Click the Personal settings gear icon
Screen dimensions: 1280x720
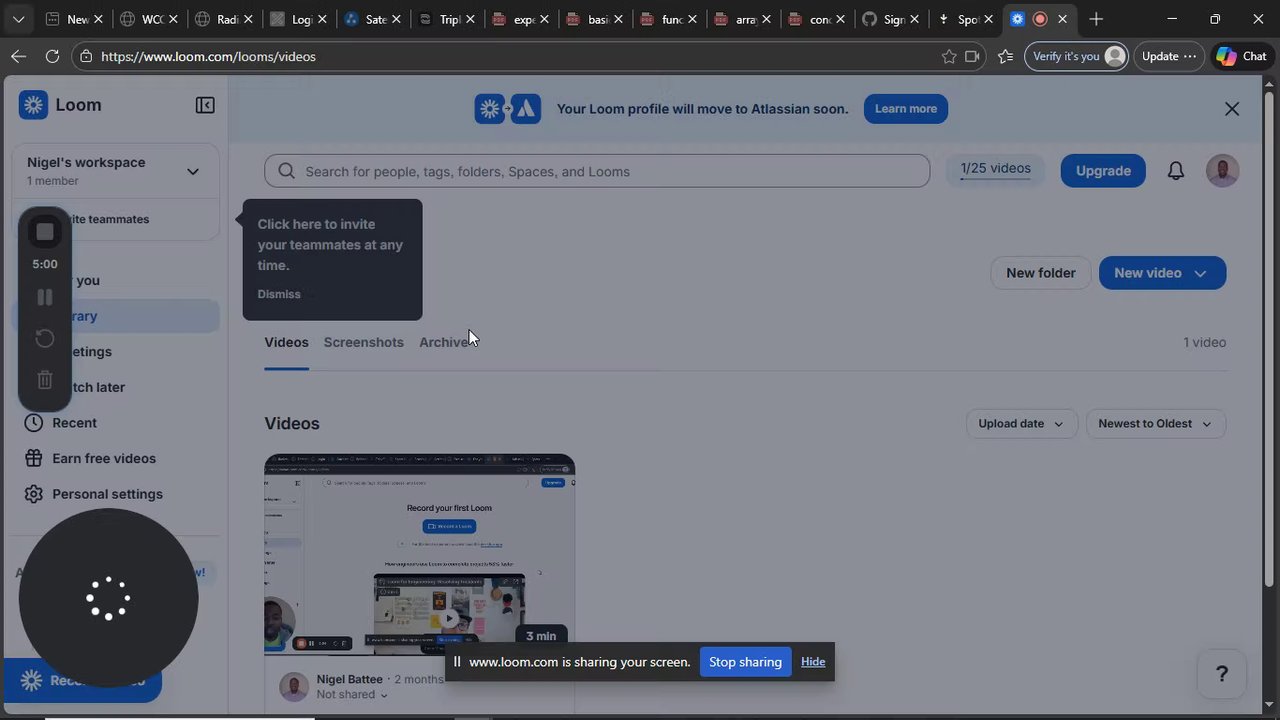34,494
